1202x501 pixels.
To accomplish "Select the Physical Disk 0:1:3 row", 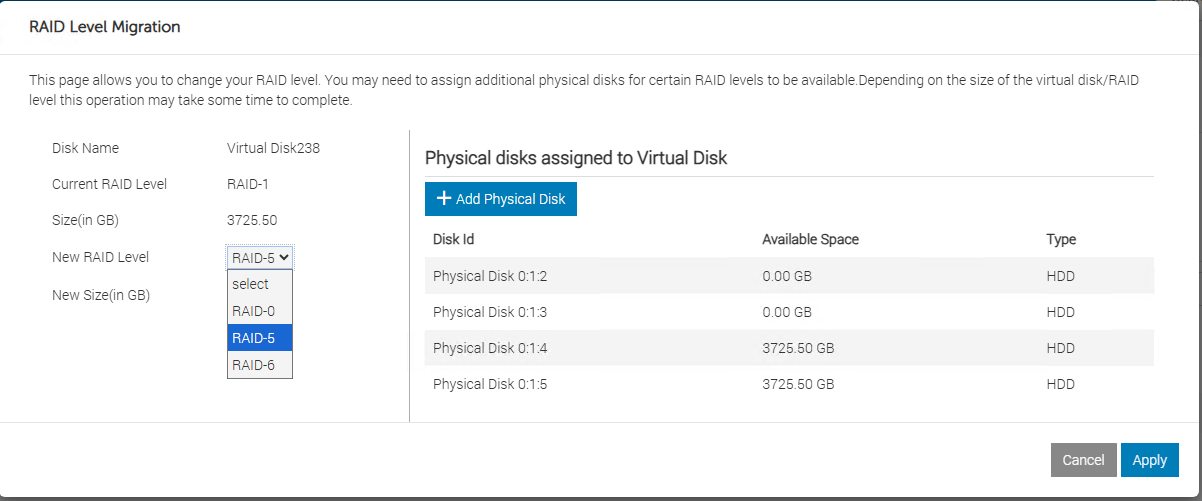I will point(789,312).
